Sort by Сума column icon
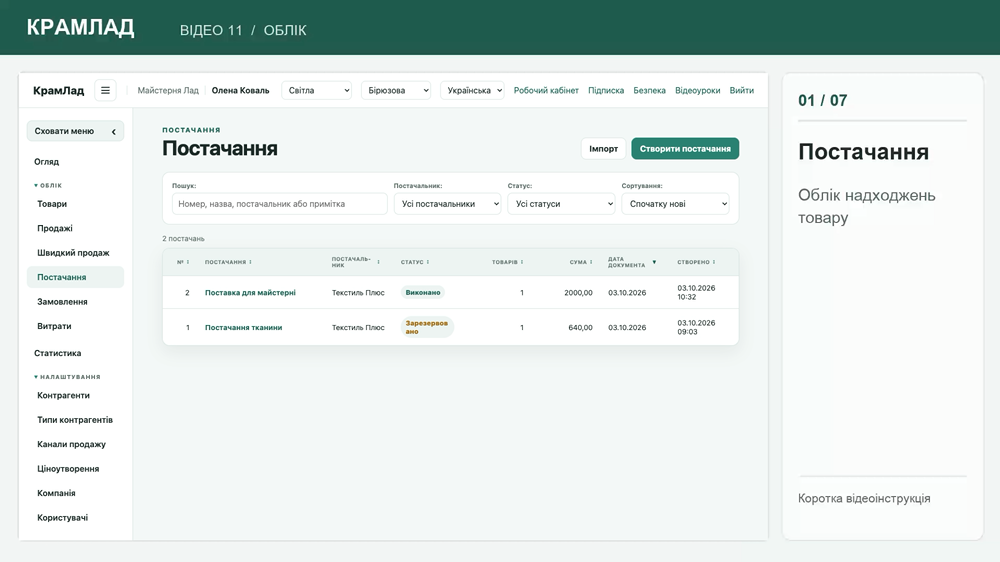The width and height of the screenshot is (1000, 562). [x=591, y=262]
